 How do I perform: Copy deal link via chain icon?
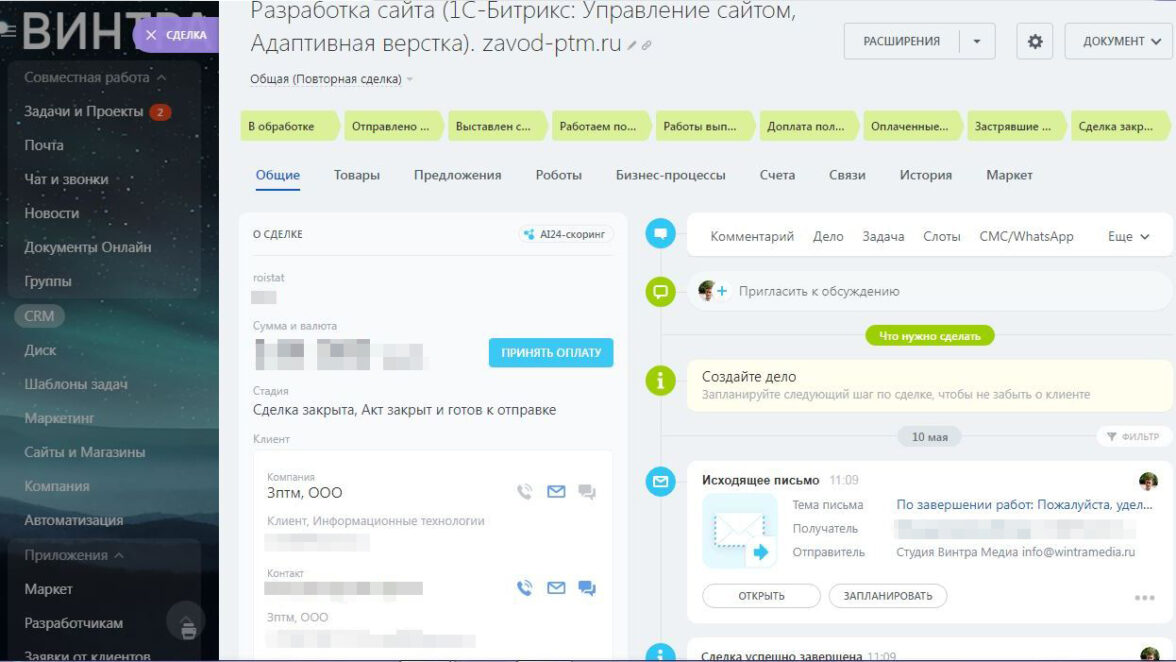646,46
